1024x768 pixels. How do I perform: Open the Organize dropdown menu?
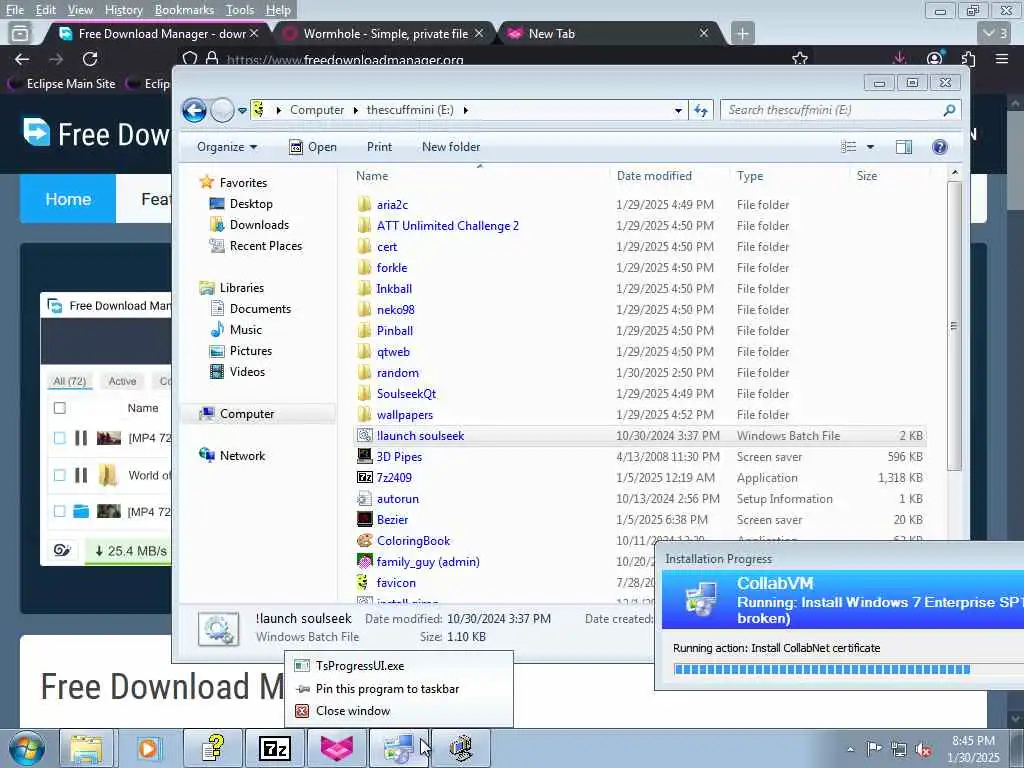coord(227,147)
